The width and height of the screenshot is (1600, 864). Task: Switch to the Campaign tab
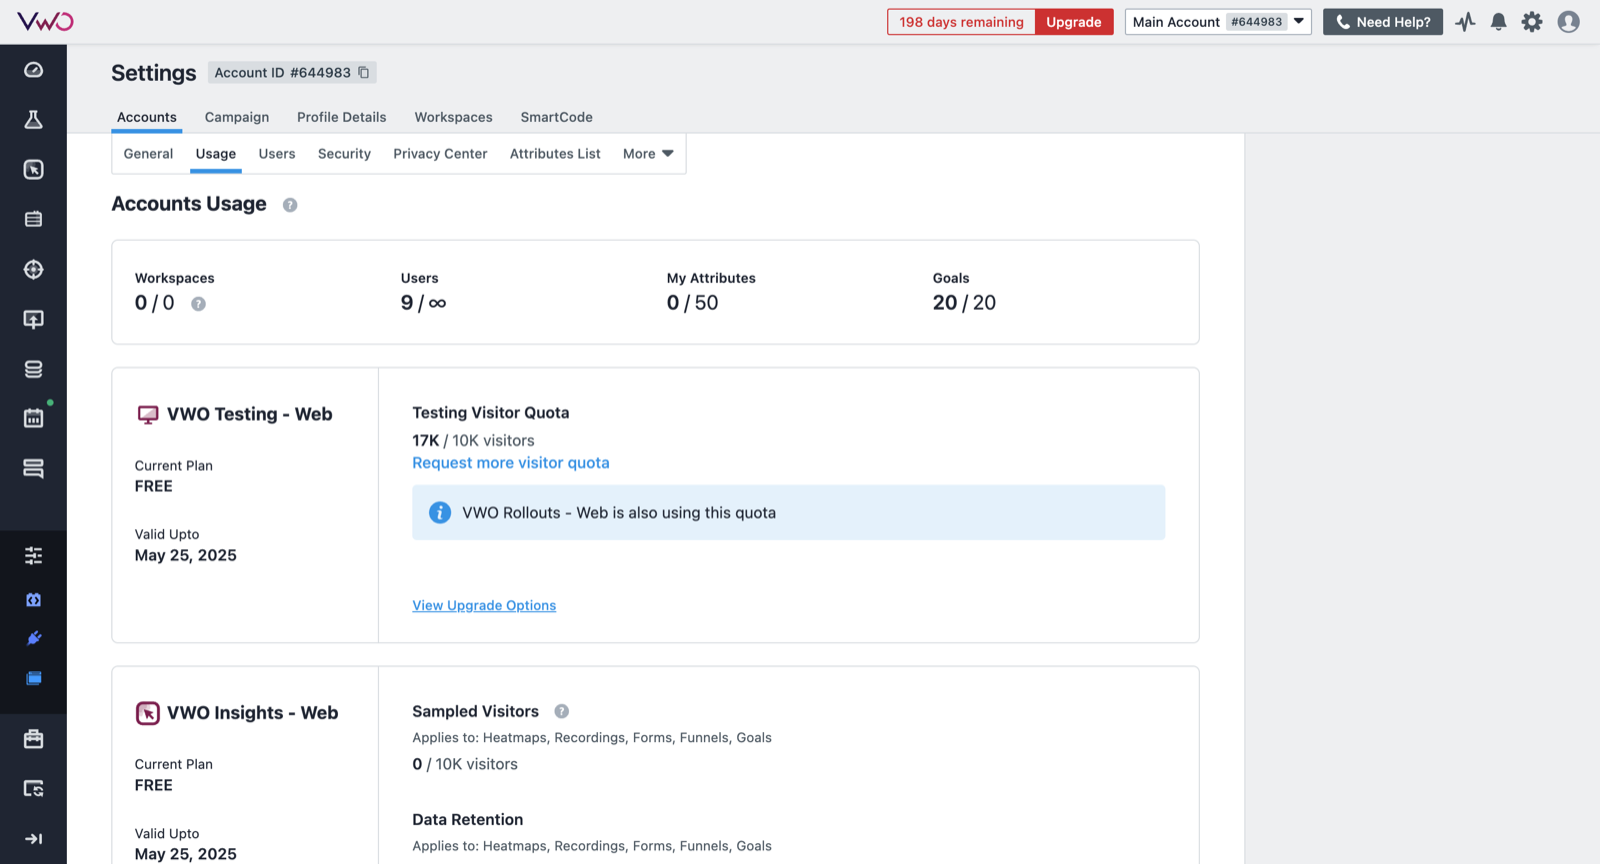[x=237, y=117]
